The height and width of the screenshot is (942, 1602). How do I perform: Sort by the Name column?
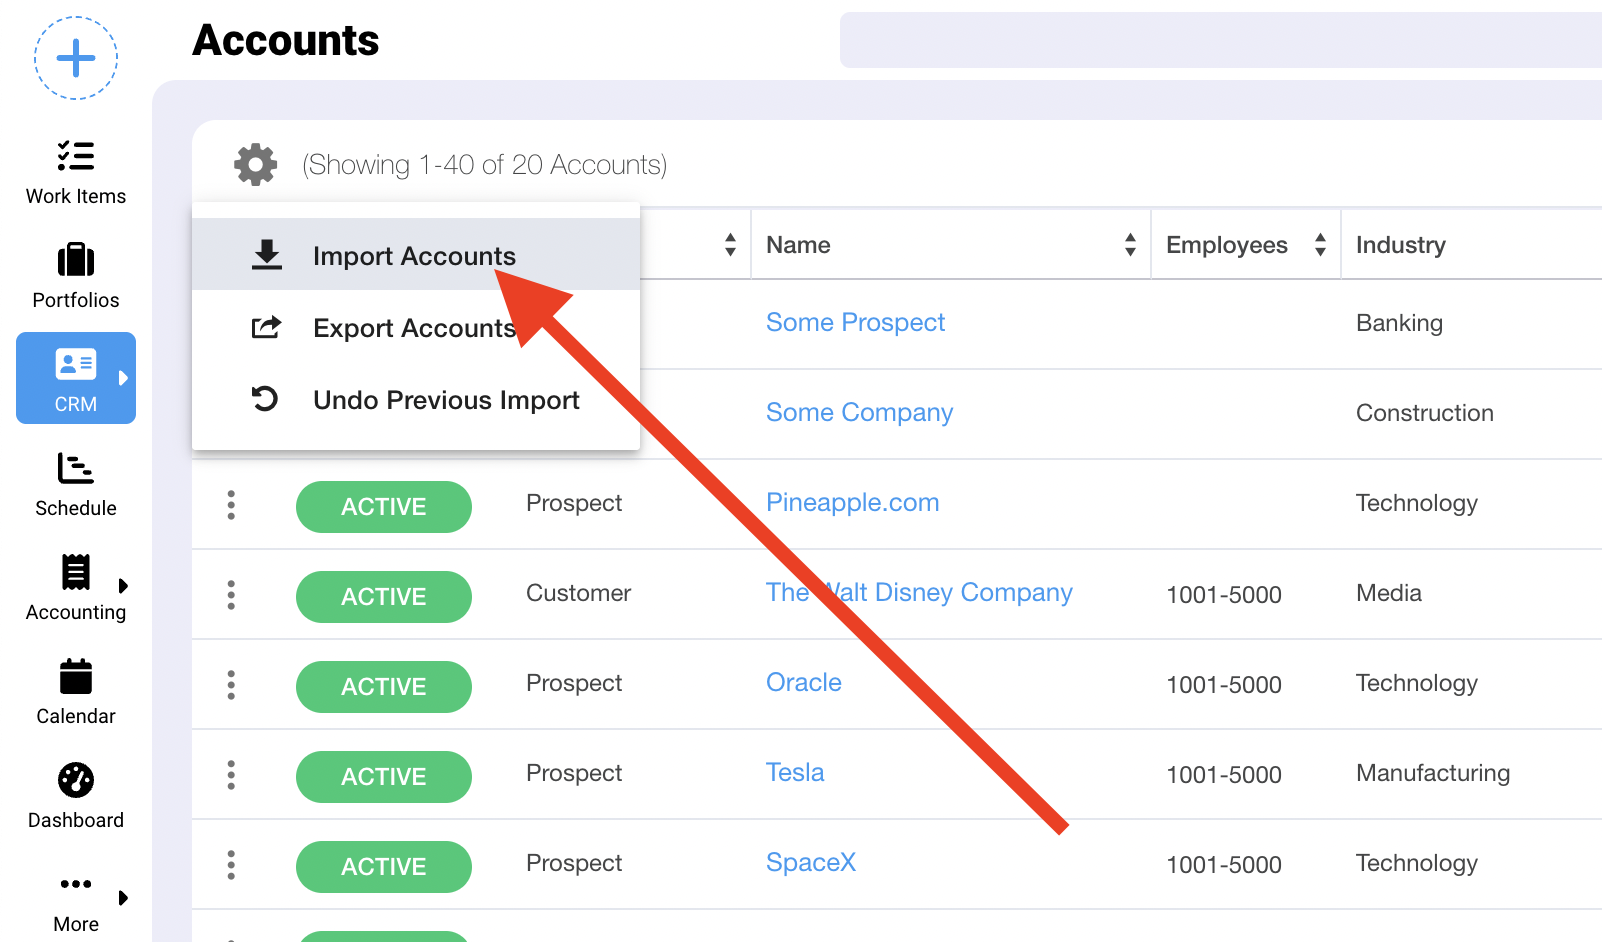[1130, 245]
